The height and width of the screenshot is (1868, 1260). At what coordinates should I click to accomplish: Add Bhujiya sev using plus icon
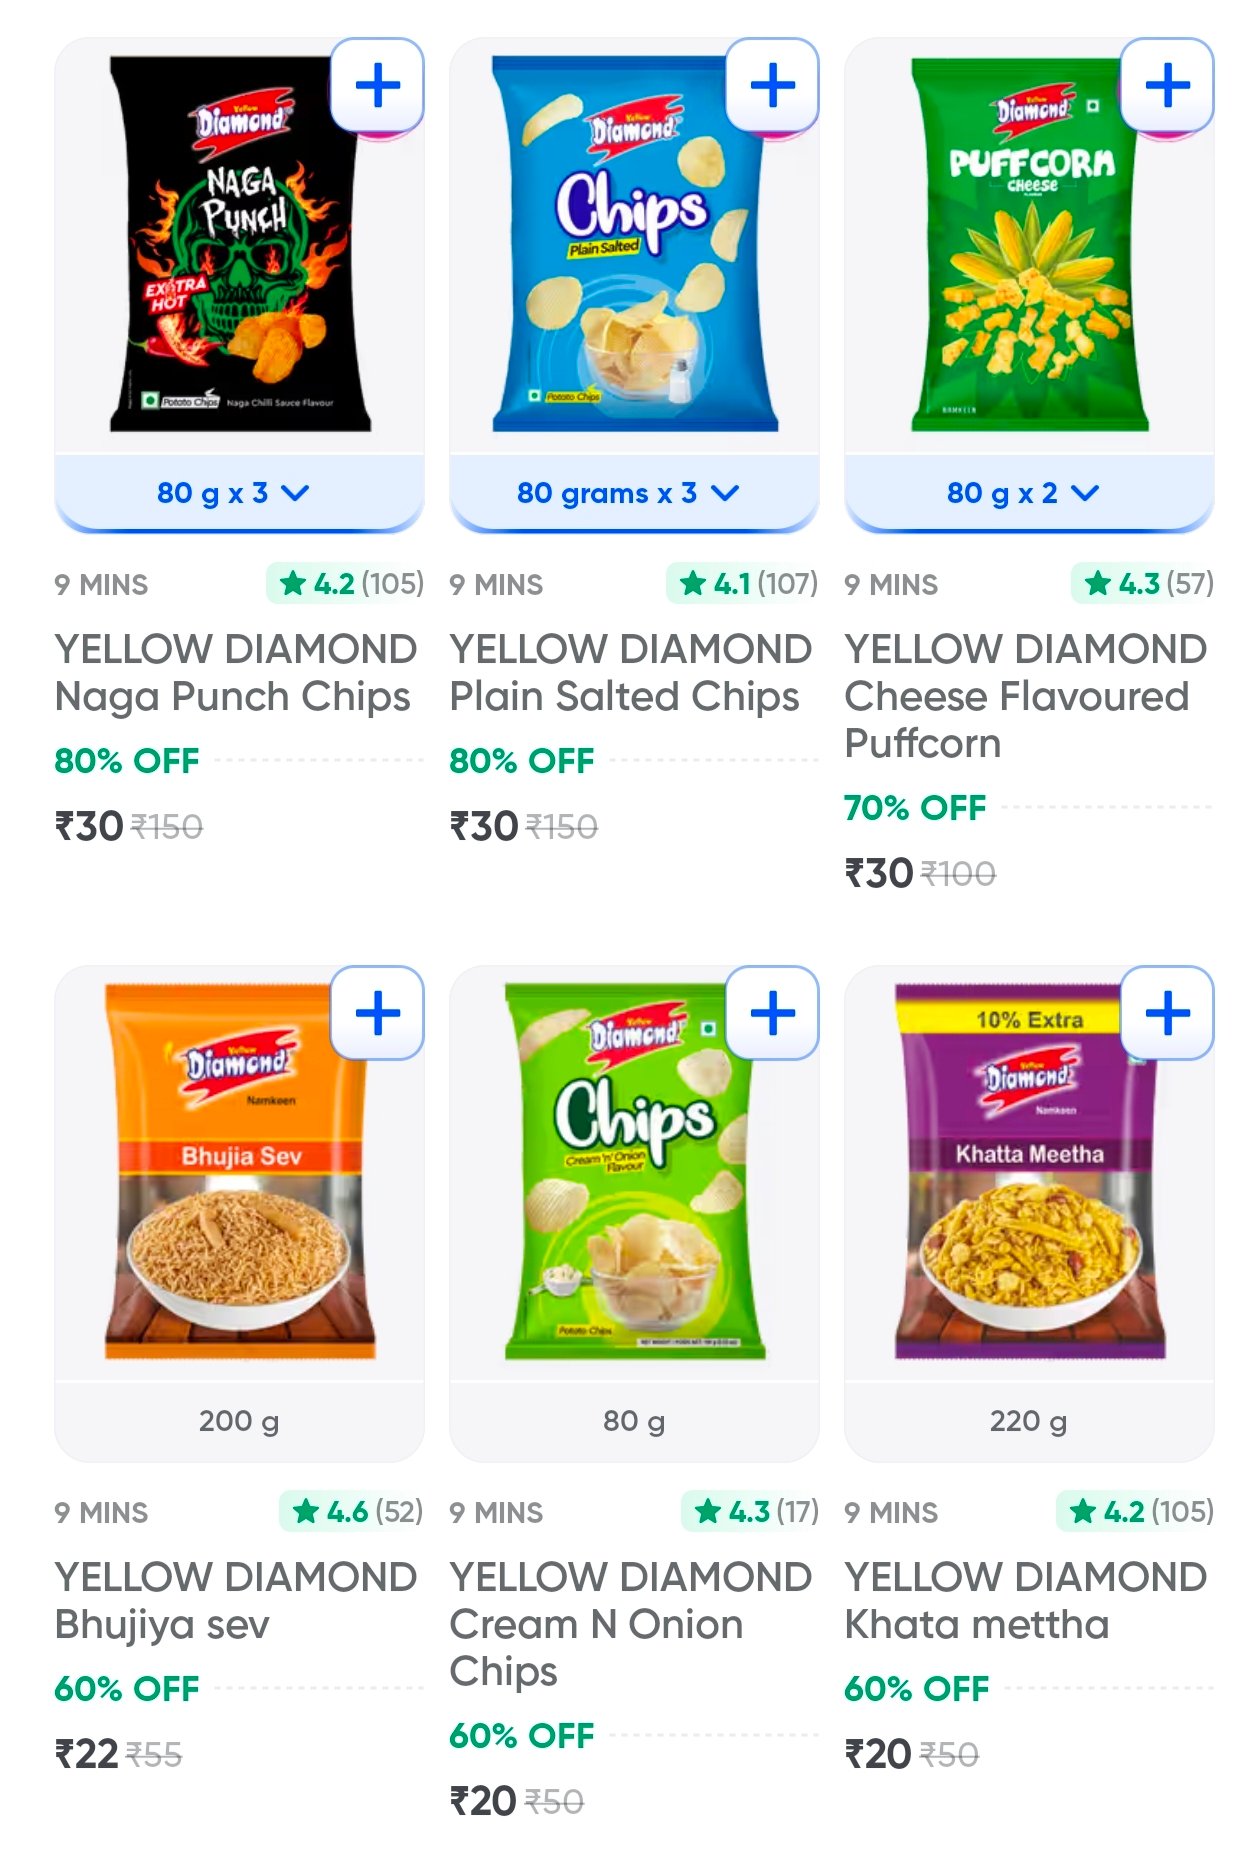pyautogui.click(x=377, y=1013)
